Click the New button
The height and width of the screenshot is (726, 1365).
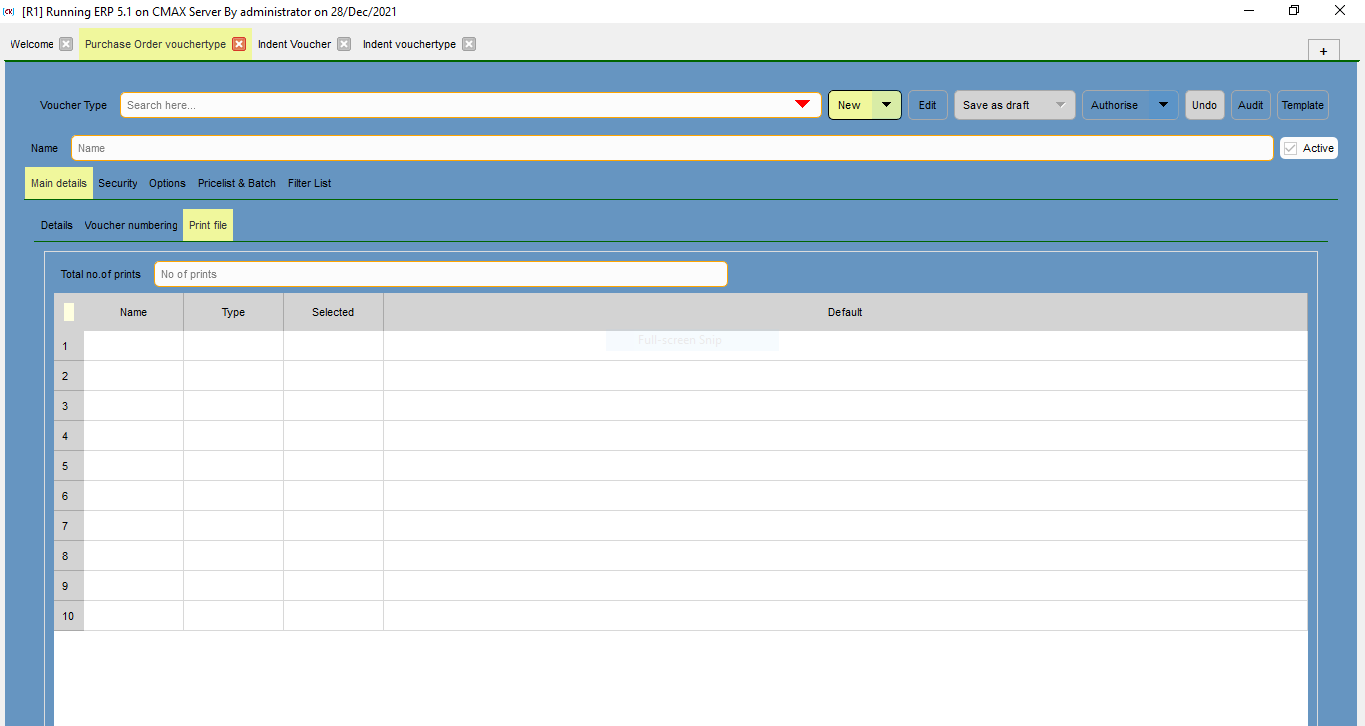click(x=850, y=105)
